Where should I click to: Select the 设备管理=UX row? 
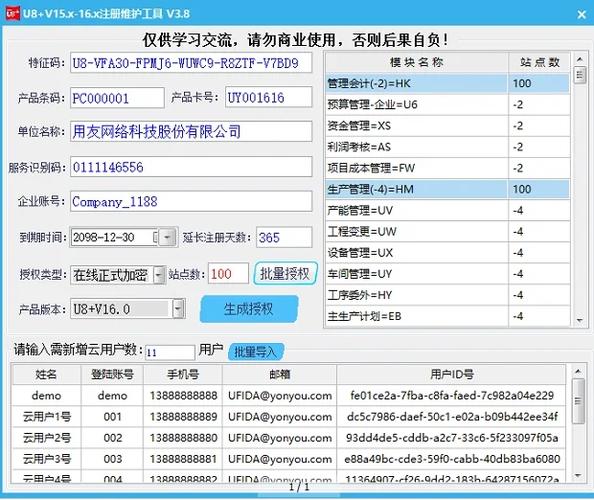tap(447, 253)
